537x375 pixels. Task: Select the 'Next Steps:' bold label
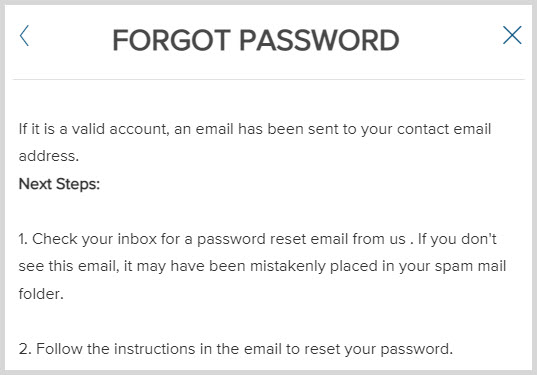click(59, 184)
